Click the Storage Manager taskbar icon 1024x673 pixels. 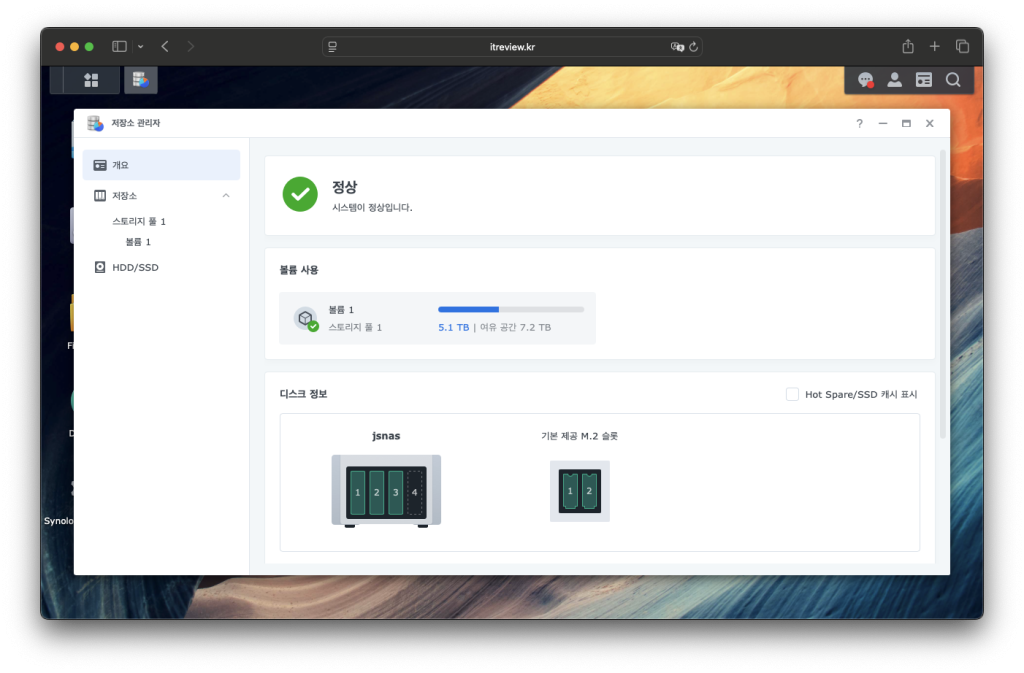pyautogui.click(x=140, y=80)
